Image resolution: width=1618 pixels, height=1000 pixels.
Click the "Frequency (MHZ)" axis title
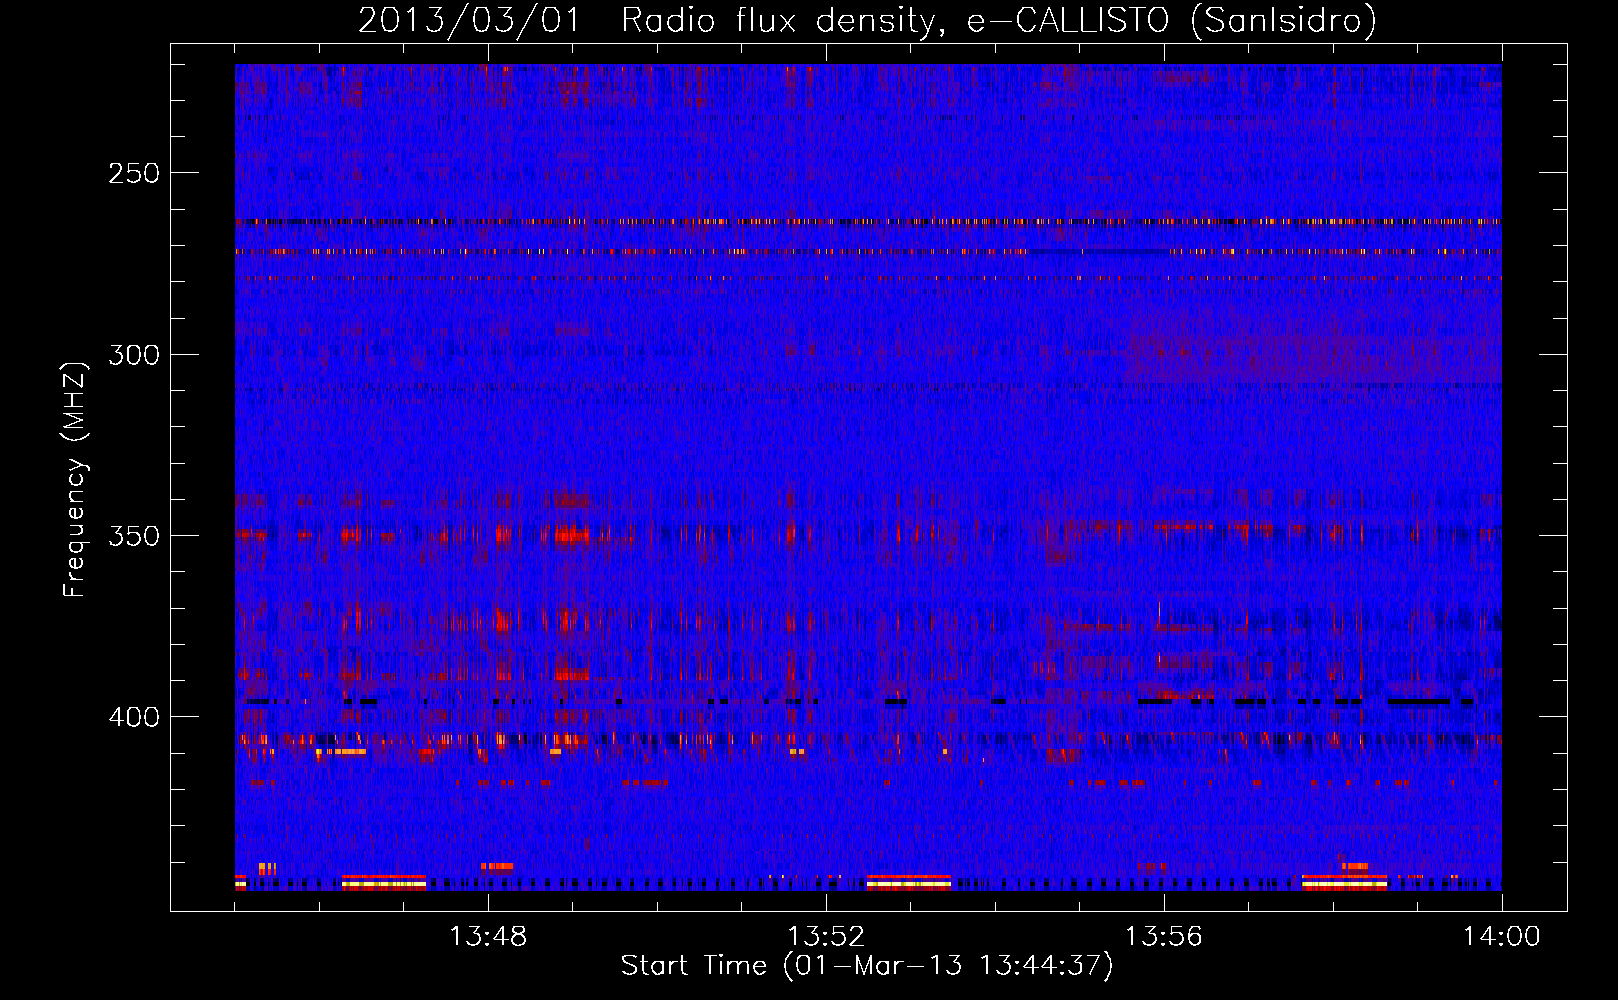point(76,479)
